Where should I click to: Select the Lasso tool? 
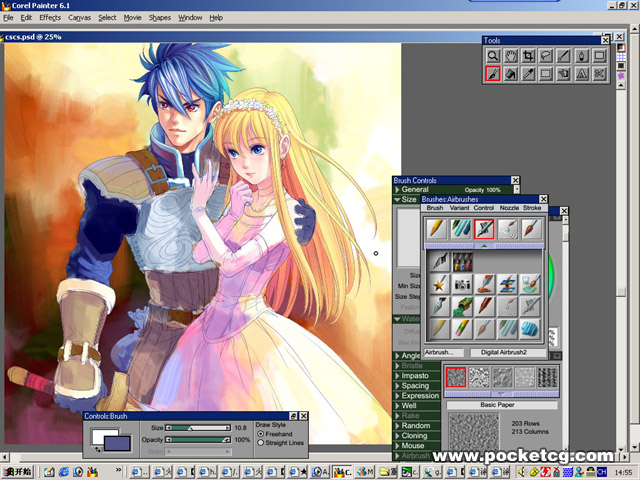tap(546, 56)
